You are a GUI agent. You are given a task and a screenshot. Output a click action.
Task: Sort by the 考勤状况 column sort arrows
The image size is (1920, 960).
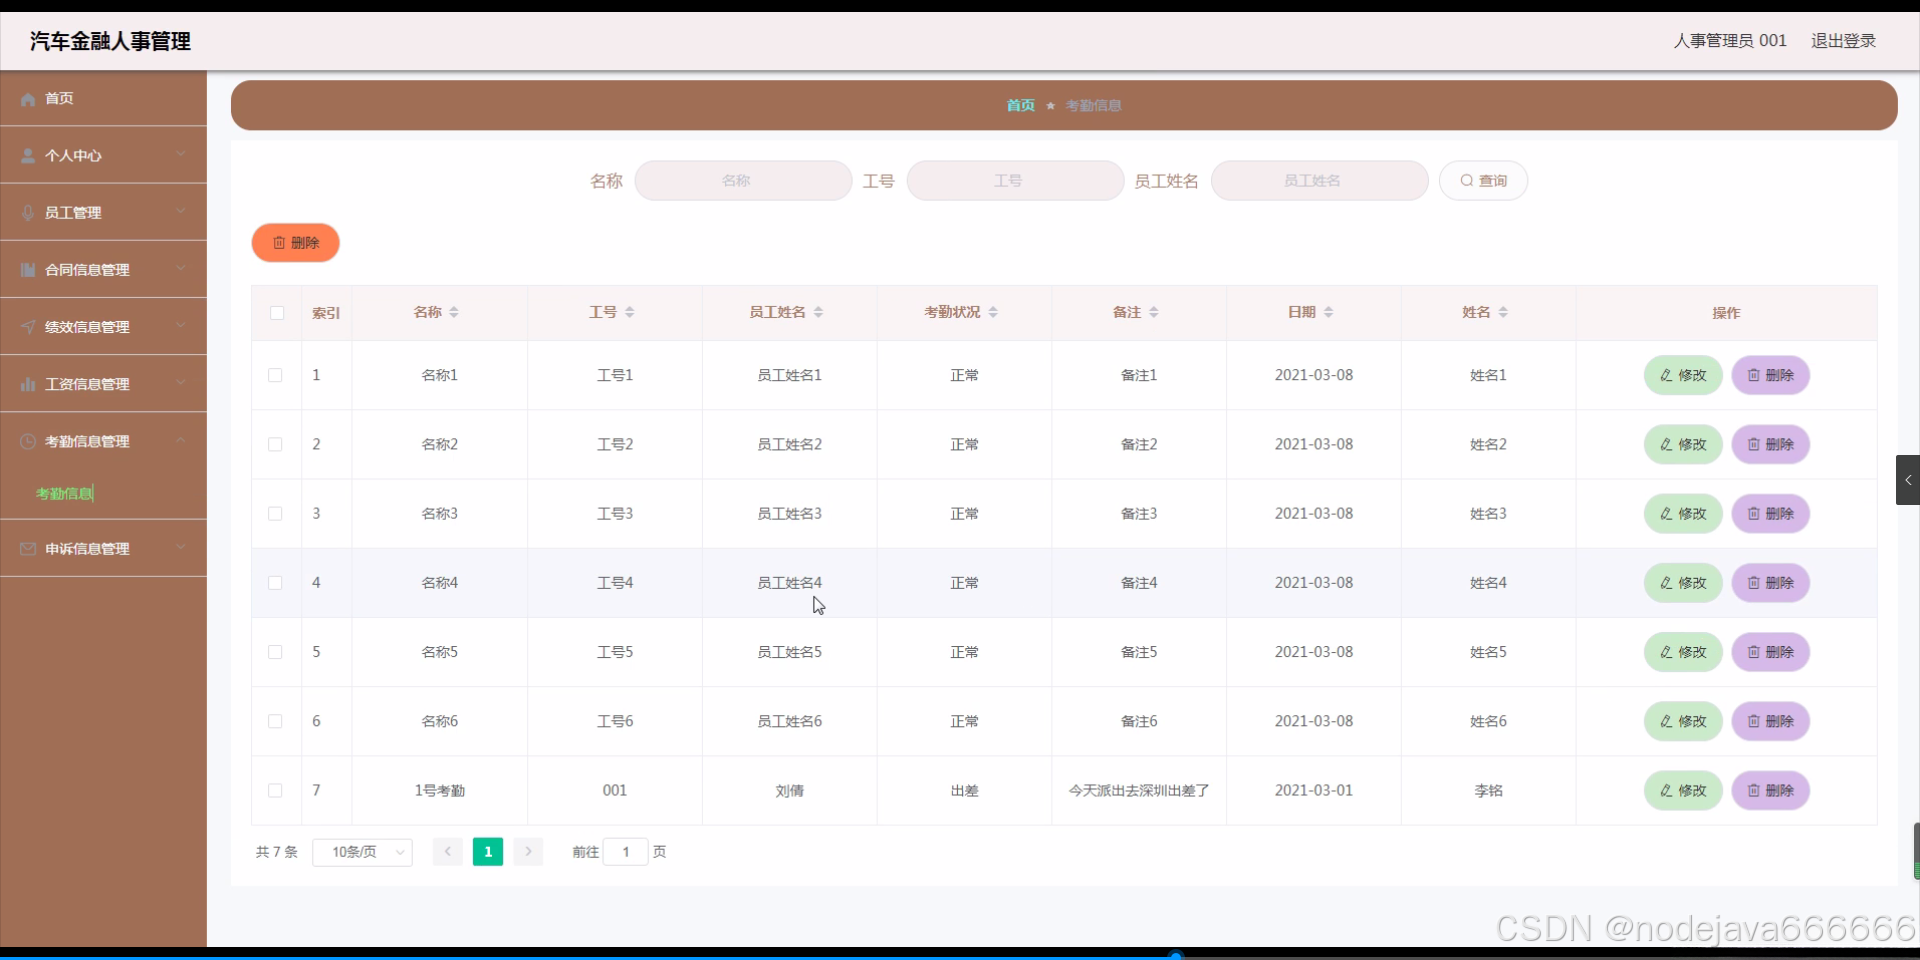(993, 313)
